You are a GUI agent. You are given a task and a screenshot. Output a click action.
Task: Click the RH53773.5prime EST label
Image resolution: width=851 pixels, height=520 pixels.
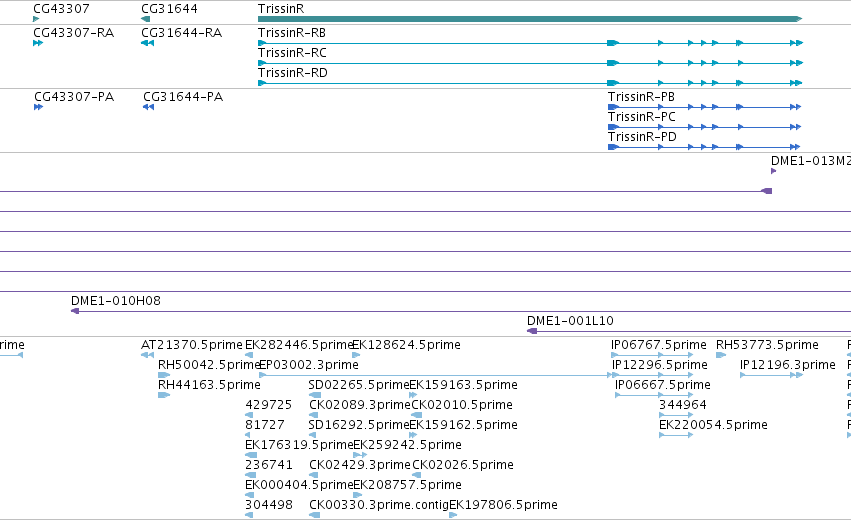(767, 345)
